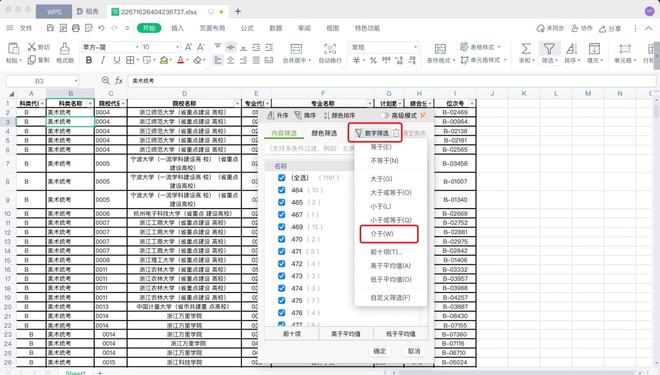Open the font size dropdown showing 10
The image size is (660, 375).
point(178,47)
